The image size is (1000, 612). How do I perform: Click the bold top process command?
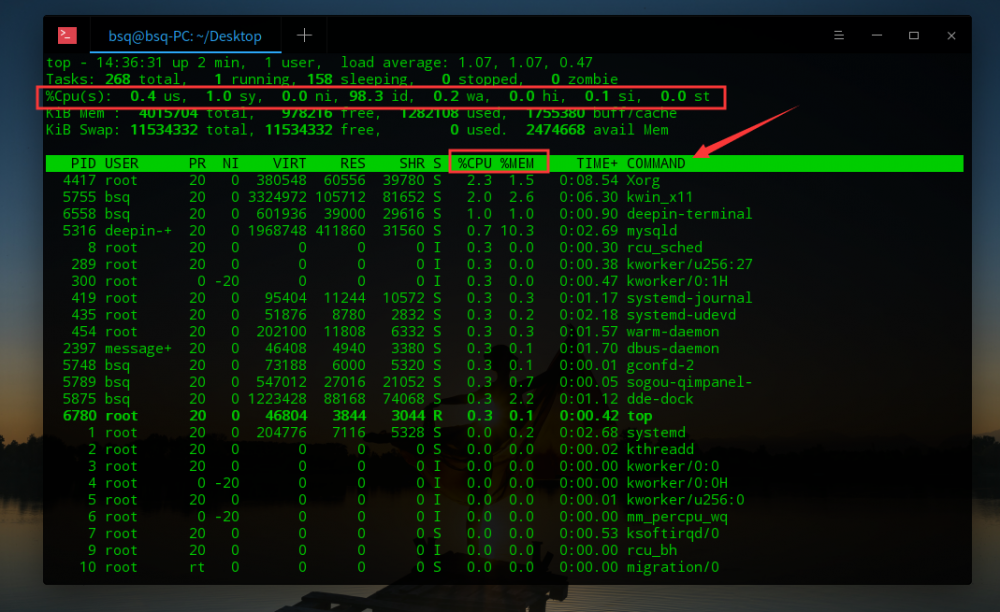point(640,416)
